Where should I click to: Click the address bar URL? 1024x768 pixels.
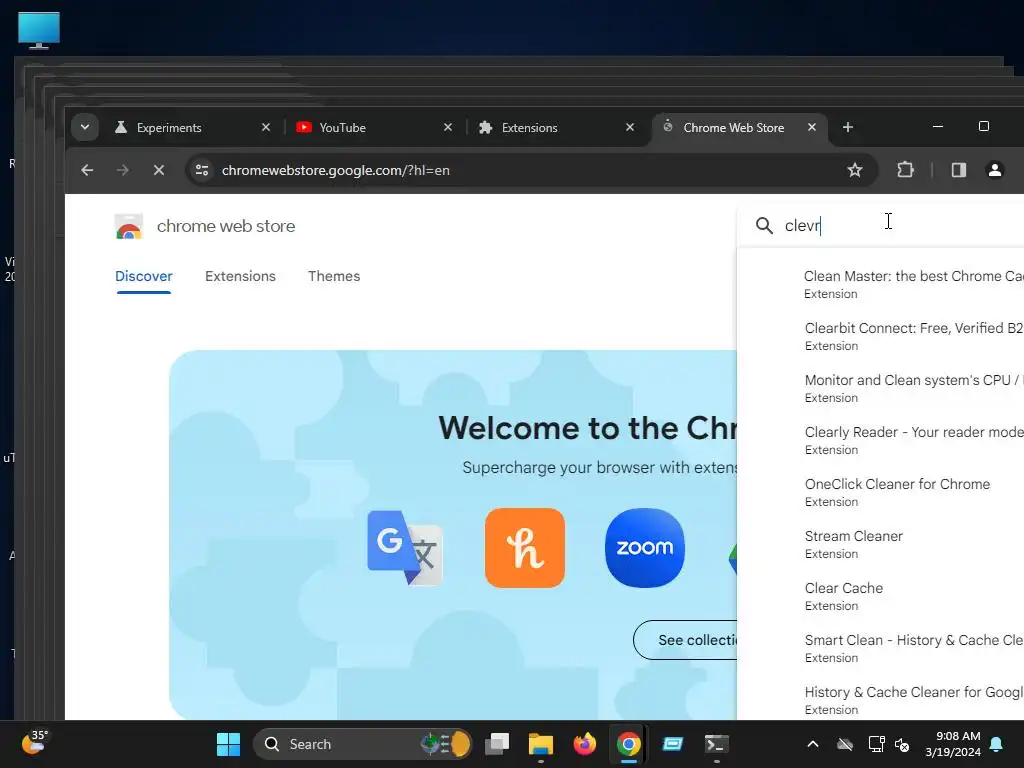point(336,170)
